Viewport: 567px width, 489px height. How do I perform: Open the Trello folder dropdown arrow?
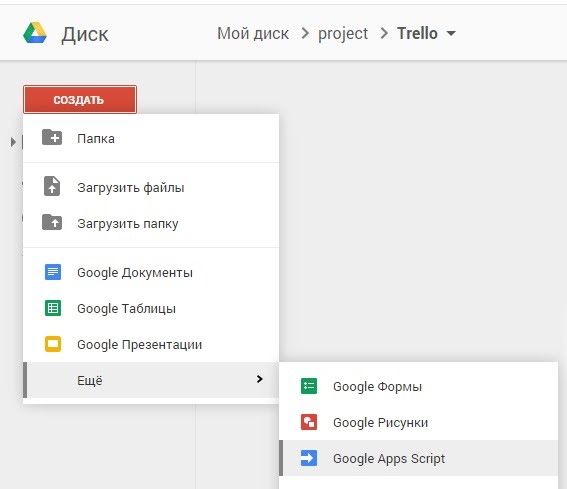tap(451, 34)
